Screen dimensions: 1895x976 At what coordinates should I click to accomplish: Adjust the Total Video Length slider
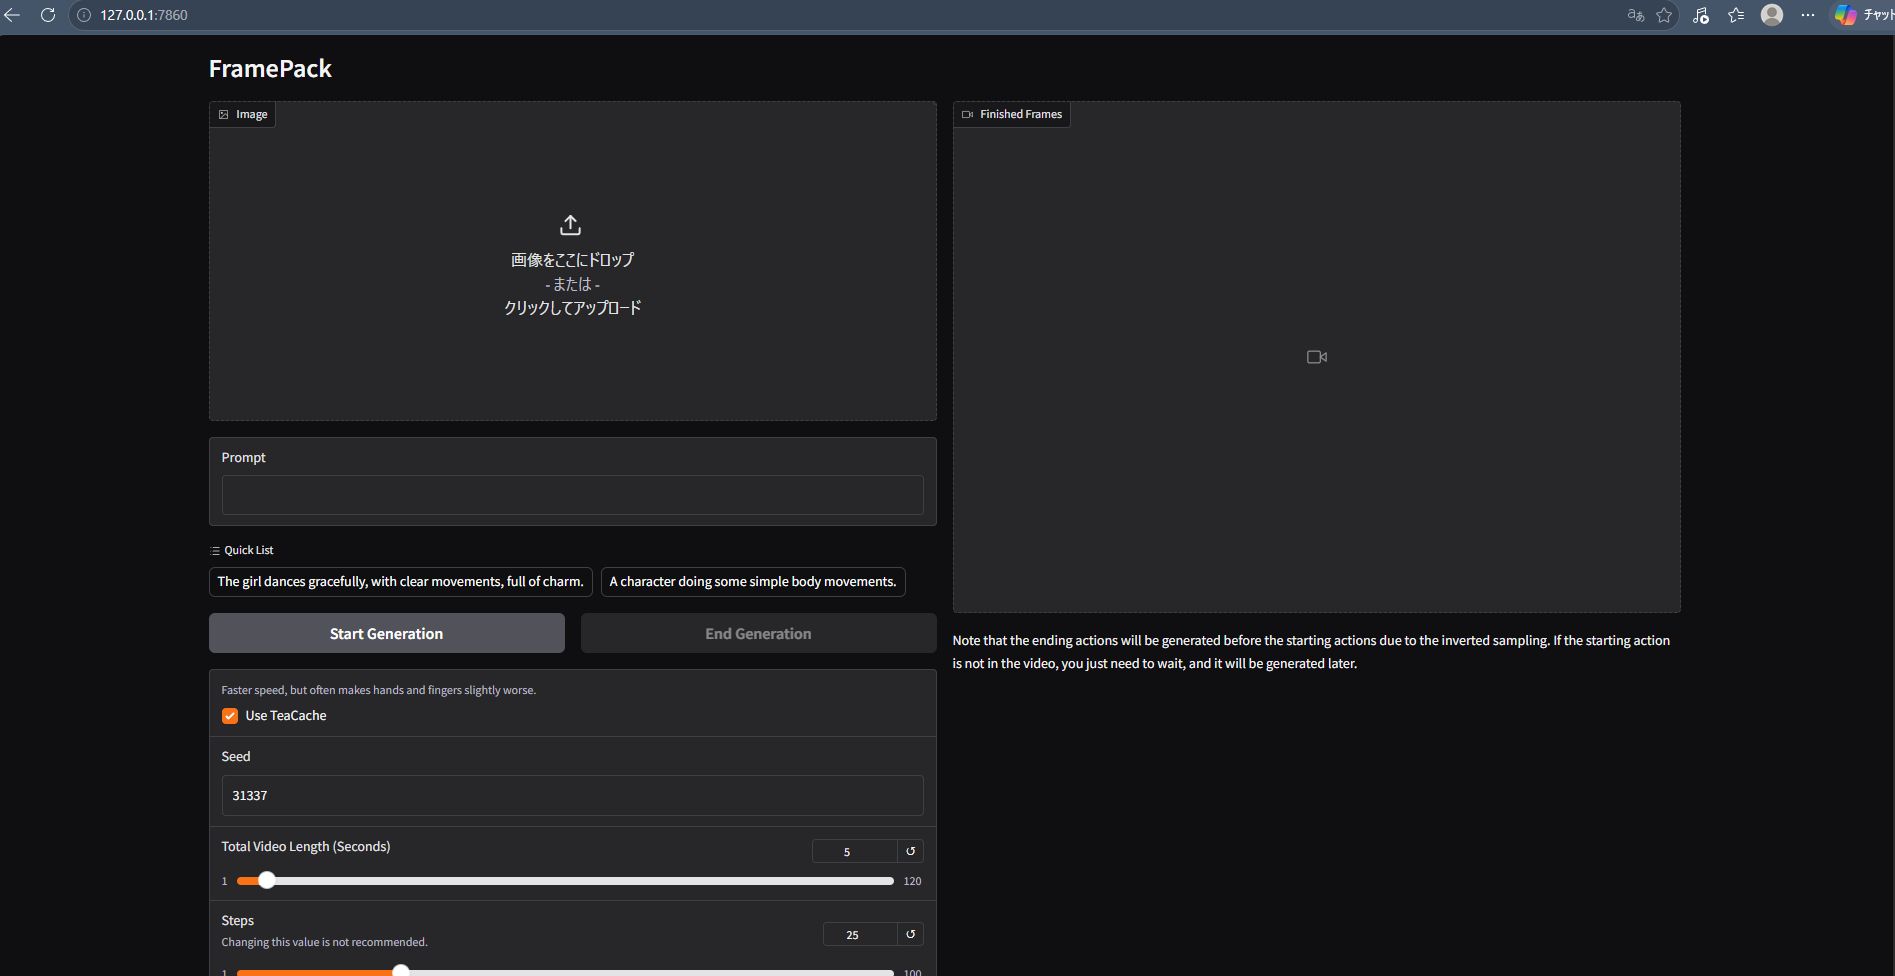266,881
